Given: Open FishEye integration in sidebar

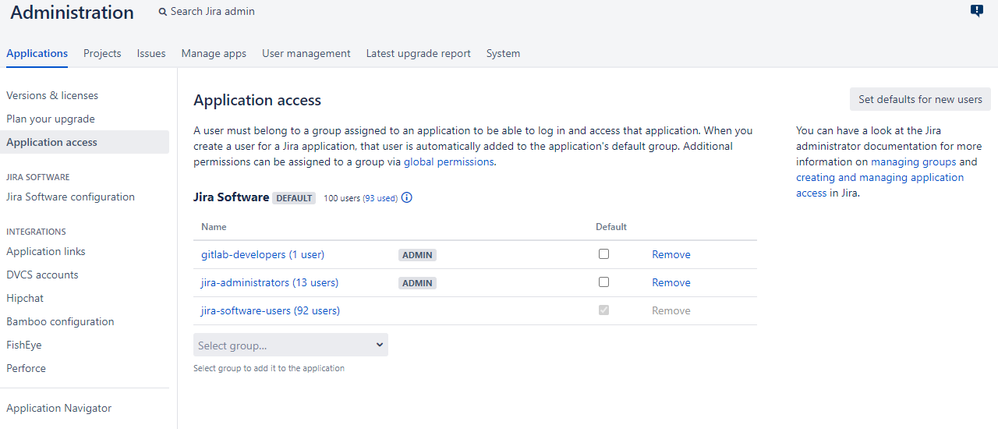Looking at the screenshot, I should click(x=24, y=345).
